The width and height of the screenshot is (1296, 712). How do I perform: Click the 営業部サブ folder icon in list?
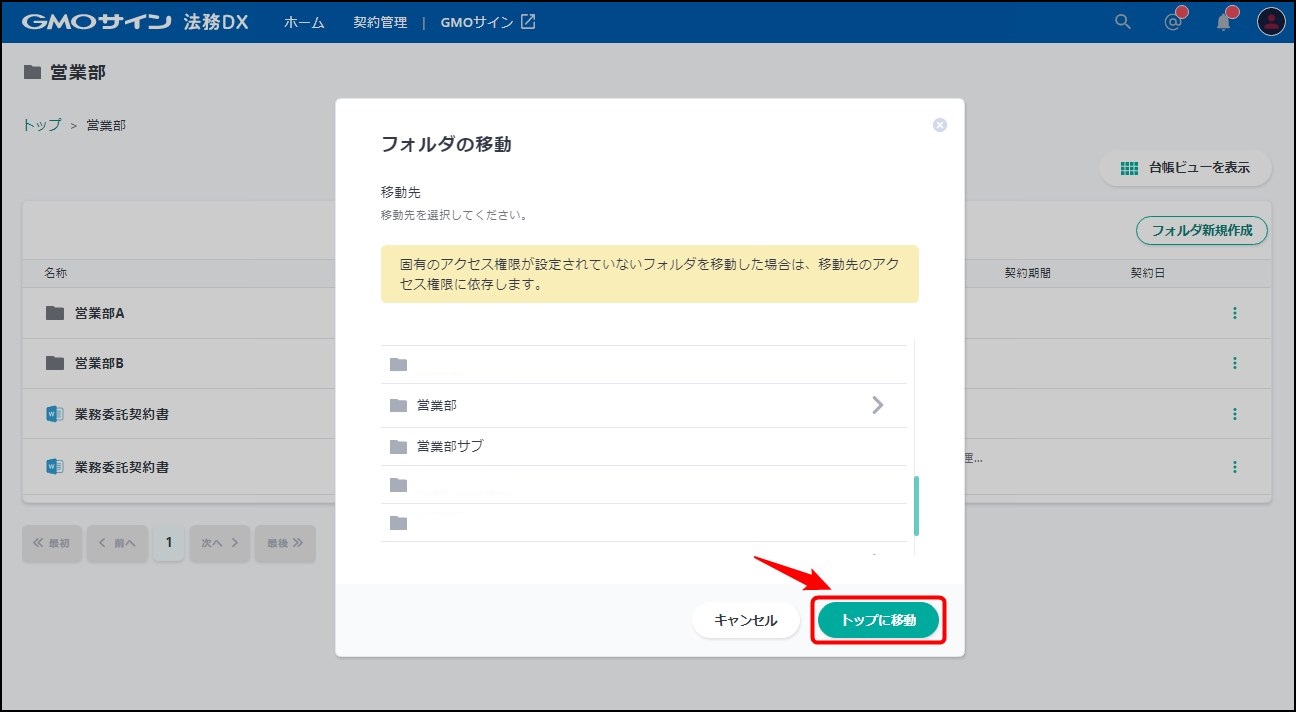(398, 446)
